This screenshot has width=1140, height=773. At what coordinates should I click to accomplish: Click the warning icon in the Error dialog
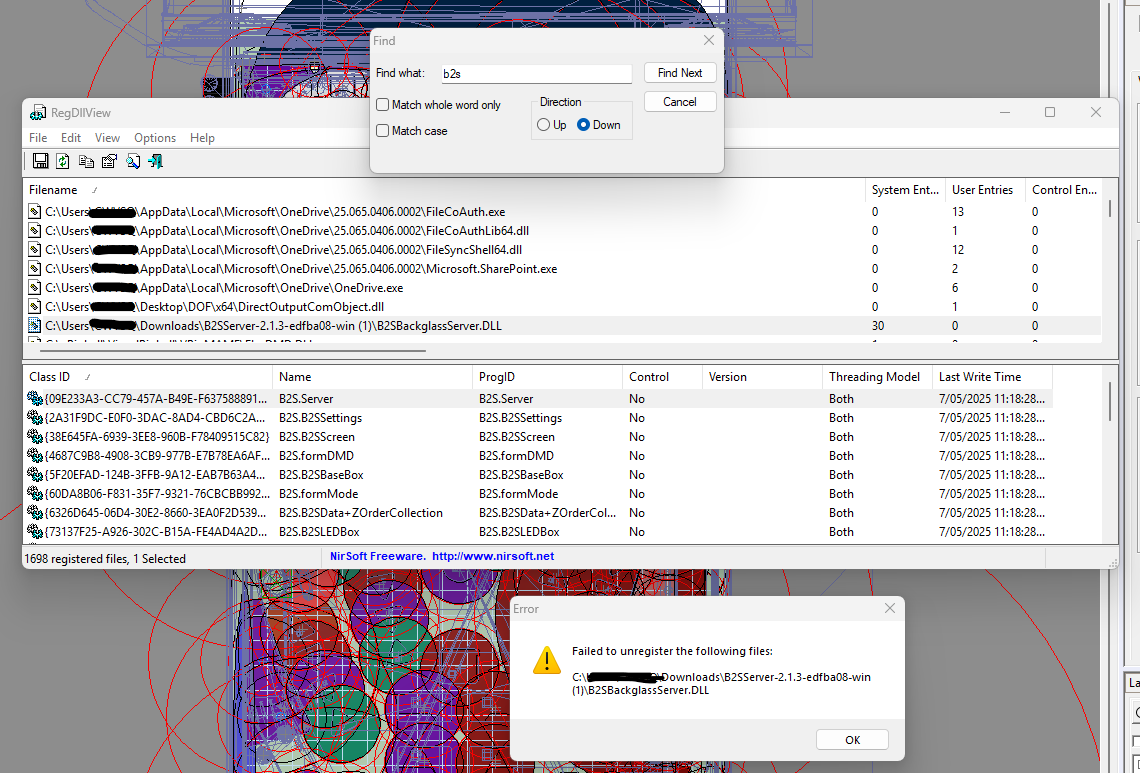click(x=546, y=659)
